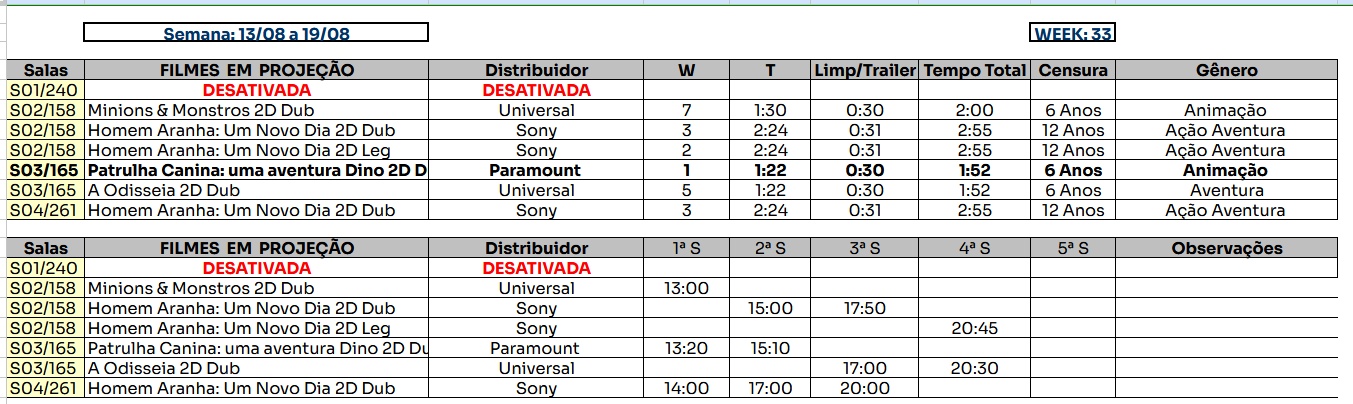Click the 'Tempo Total' column header

click(975, 70)
